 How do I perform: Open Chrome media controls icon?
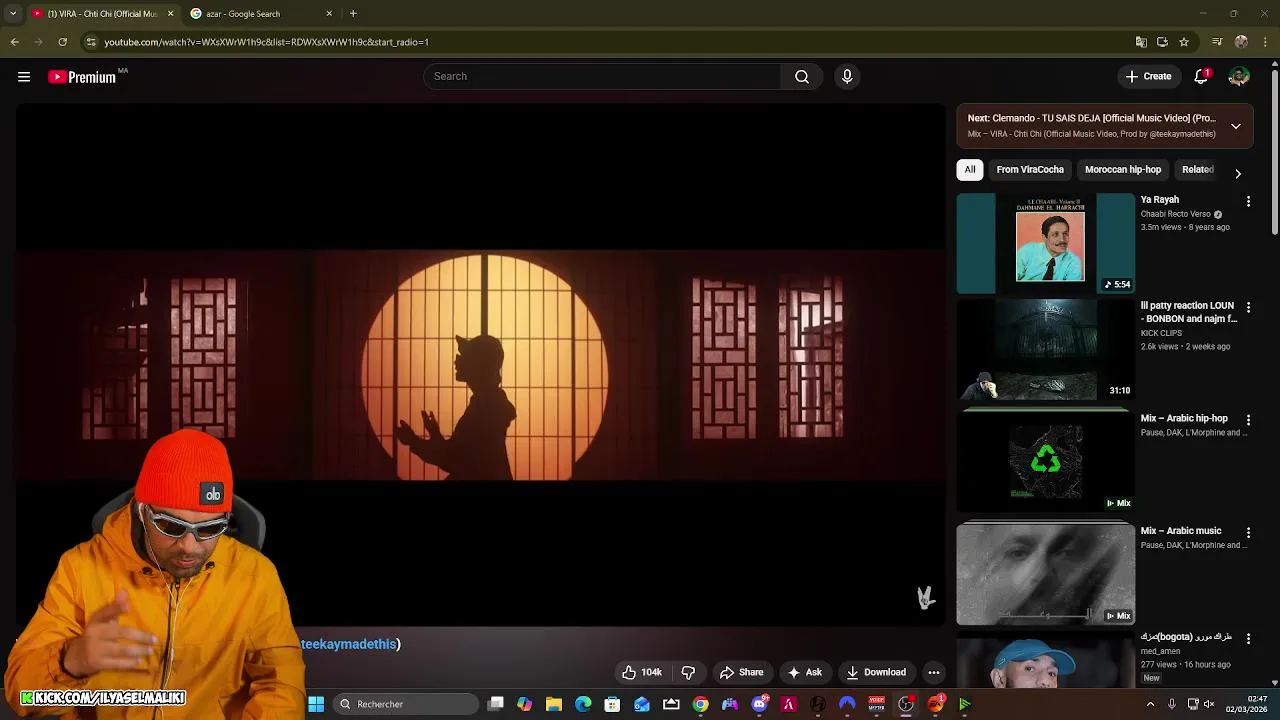[1217, 42]
